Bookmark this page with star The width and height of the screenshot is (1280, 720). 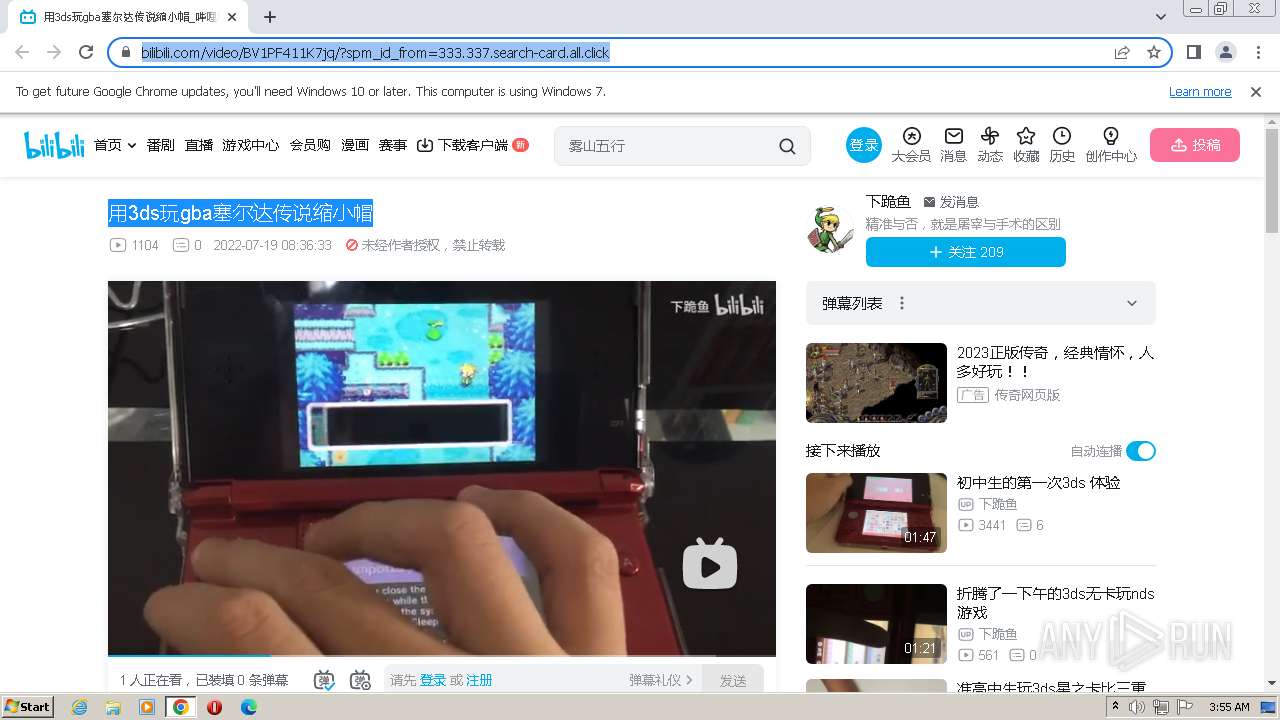[1154, 52]
